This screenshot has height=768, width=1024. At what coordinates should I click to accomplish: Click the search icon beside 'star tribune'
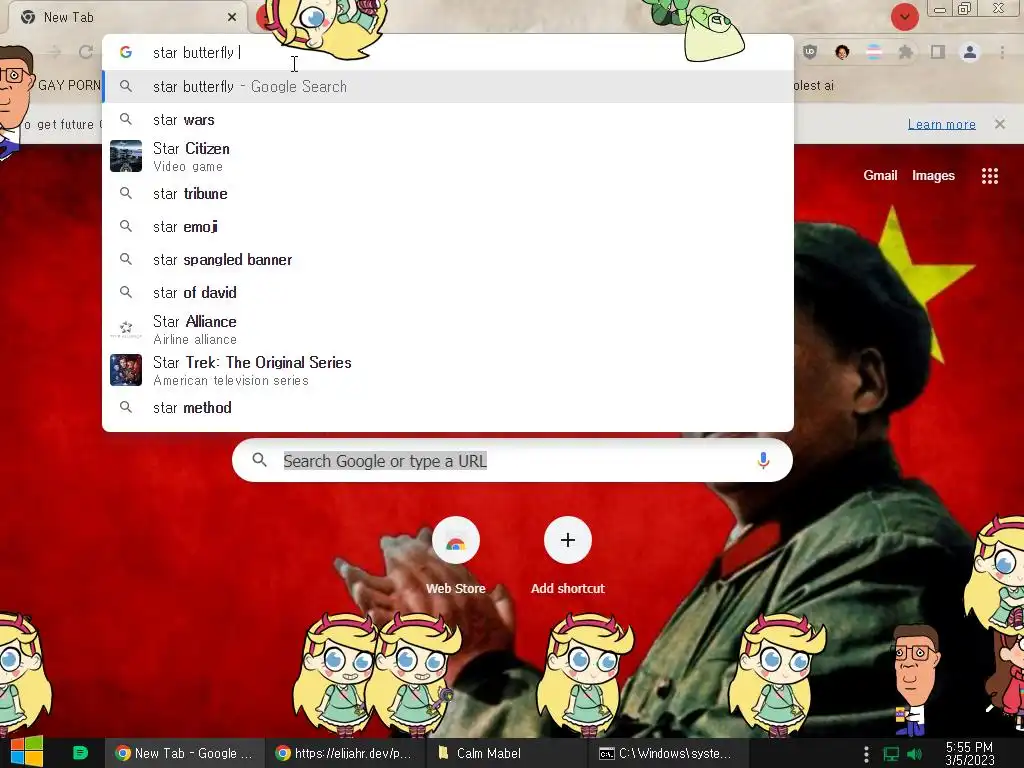point(126,193)
